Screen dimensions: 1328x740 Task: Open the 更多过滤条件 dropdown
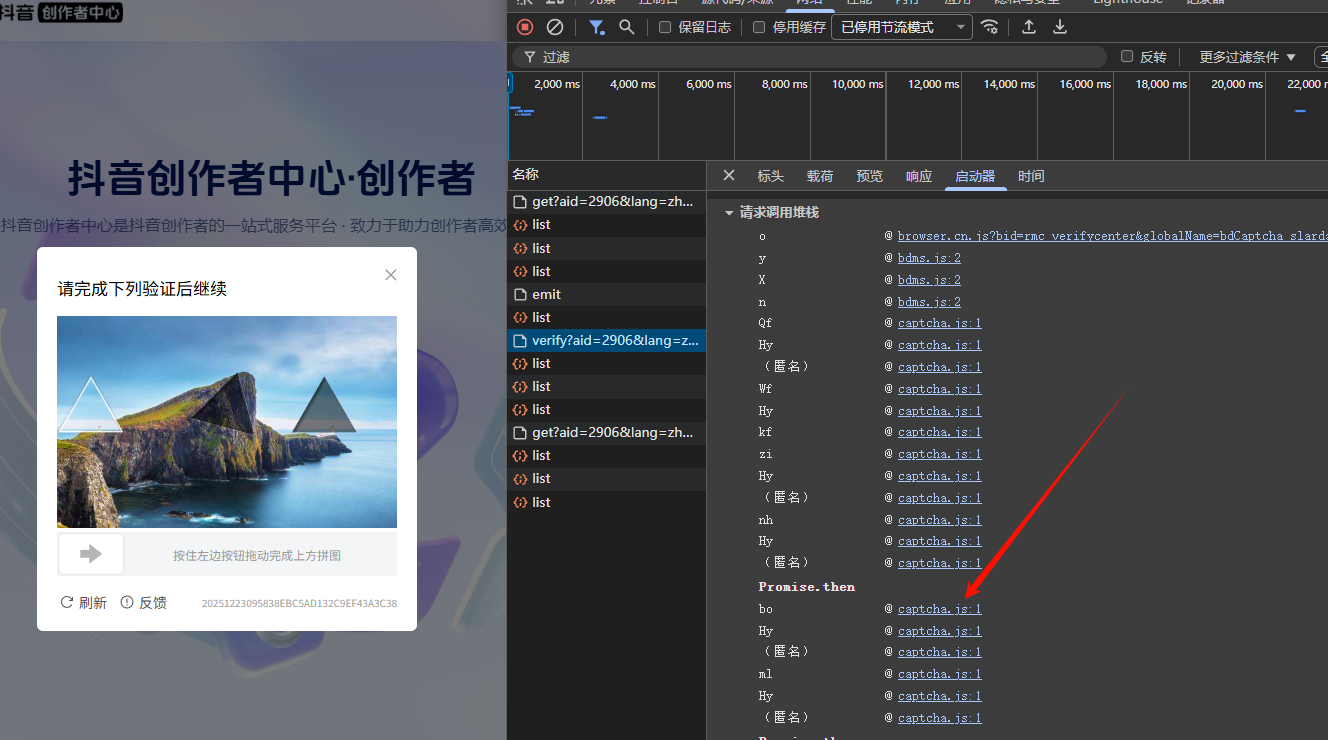1247,57
